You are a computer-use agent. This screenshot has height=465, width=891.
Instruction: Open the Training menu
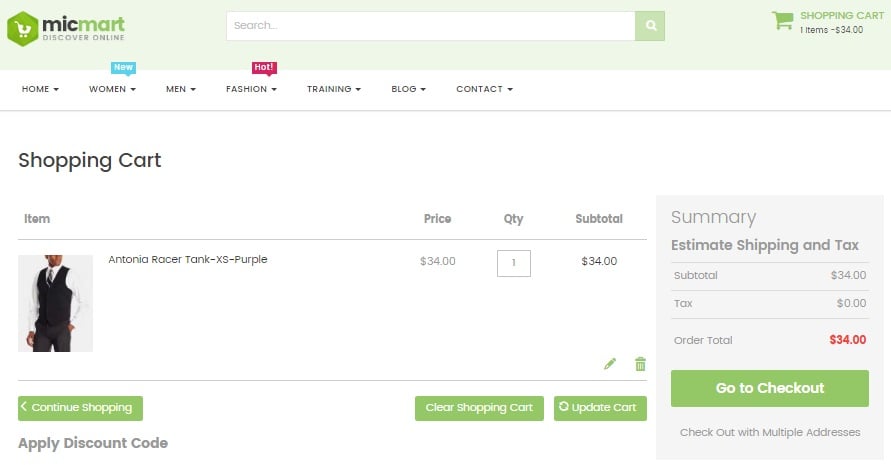click(x=334, y=89)
